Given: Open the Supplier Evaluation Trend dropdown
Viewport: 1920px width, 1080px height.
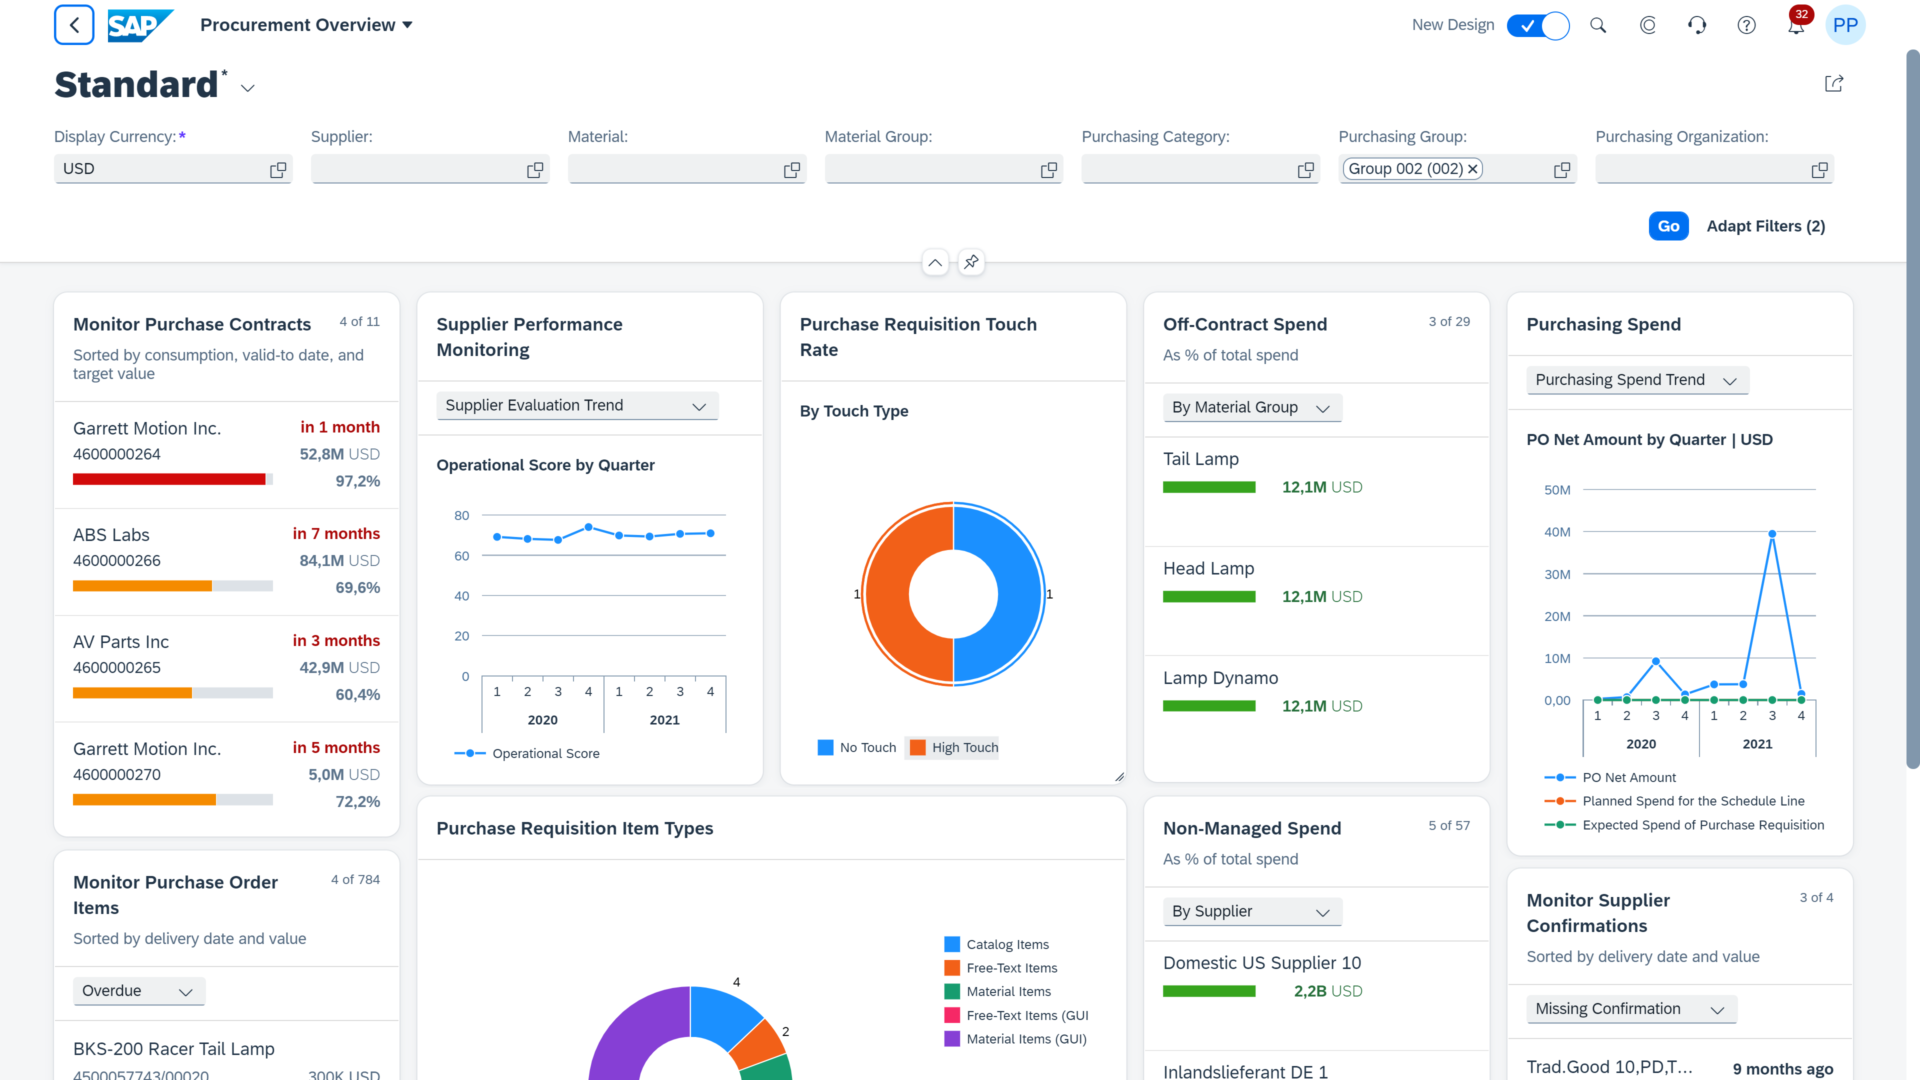Looking at the screenshot, I should (x=698, y=406).
